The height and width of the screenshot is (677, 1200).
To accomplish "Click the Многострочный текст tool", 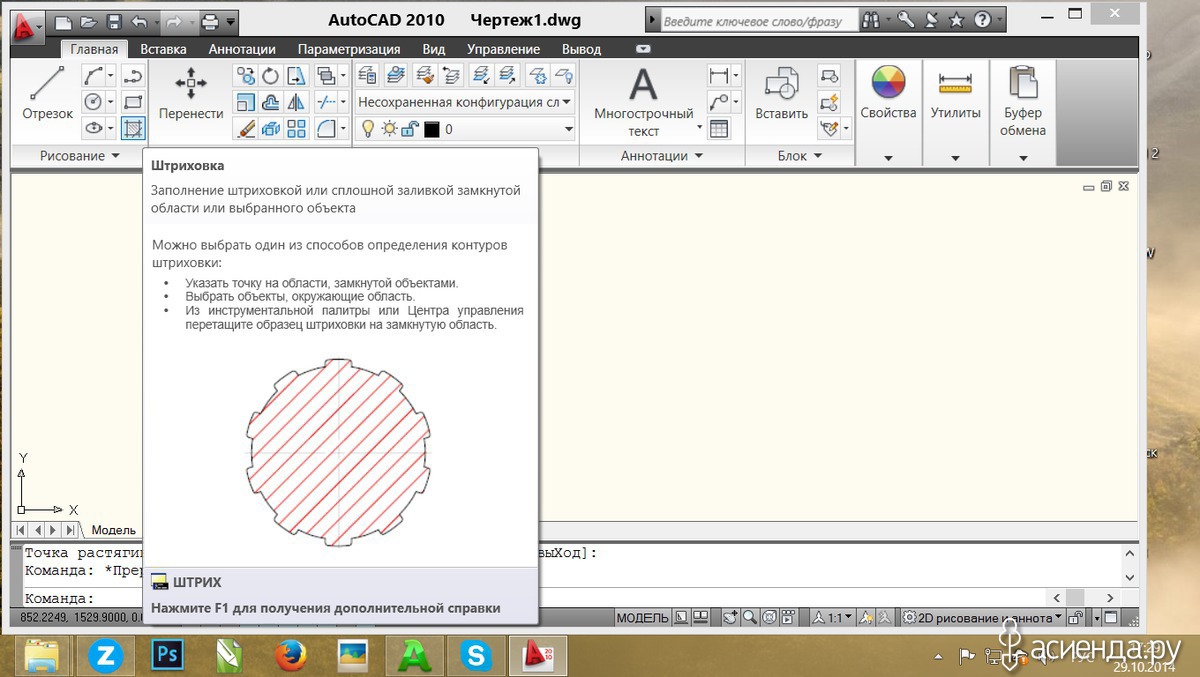I will [x=643, y=101].
